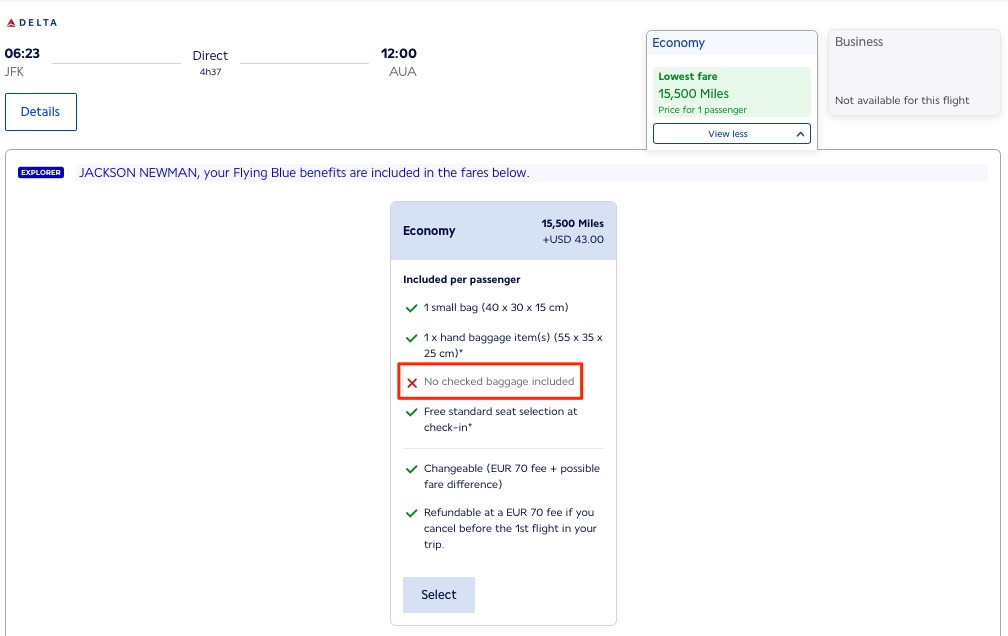The width and height of the screenshot is (1008, 636).
Task: Click the blue EXPLORER badge
Action: pos(41,173)
